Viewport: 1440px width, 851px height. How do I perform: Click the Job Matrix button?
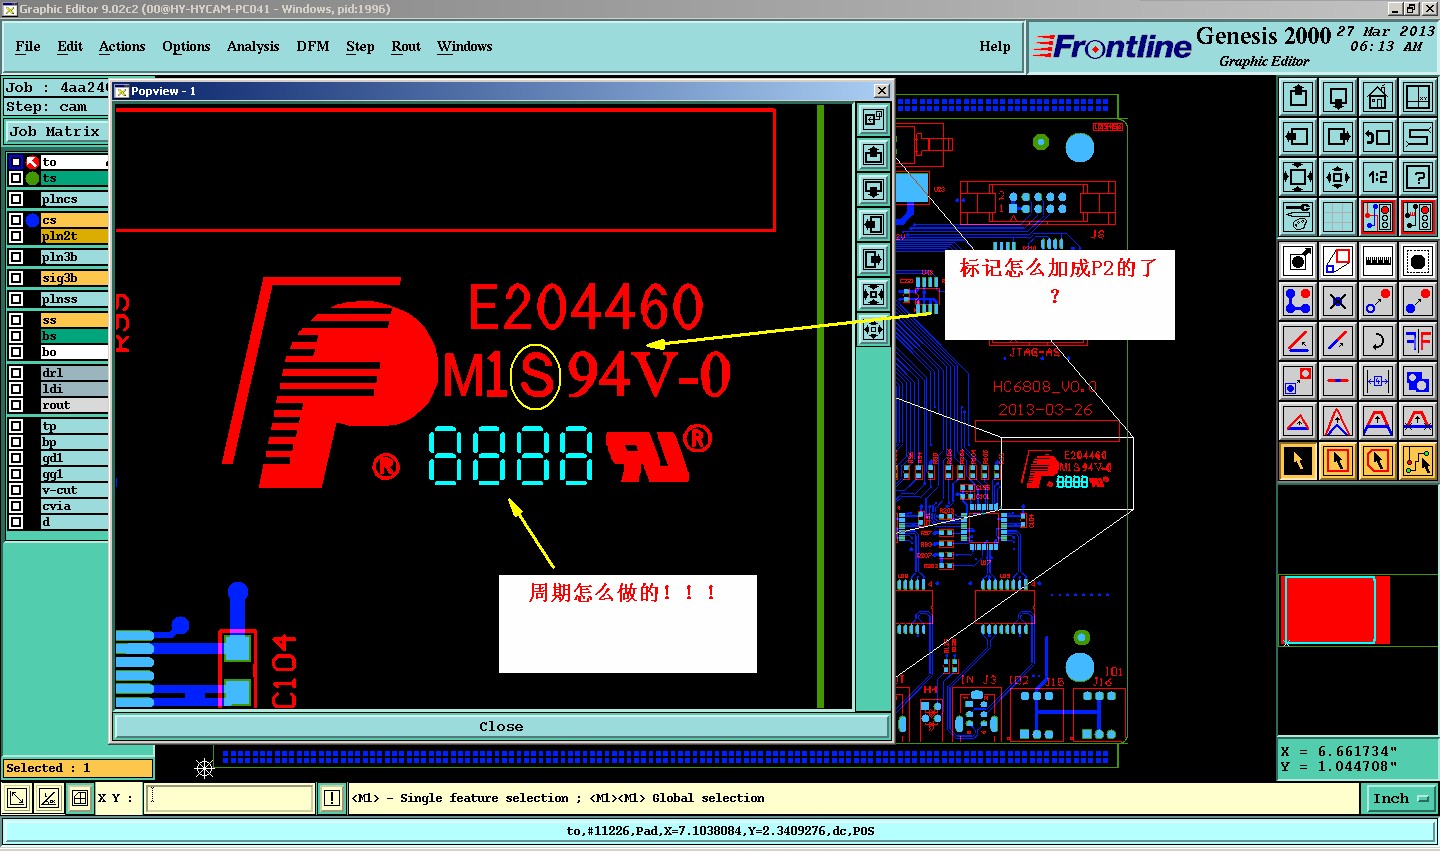(x=55, y=131)
